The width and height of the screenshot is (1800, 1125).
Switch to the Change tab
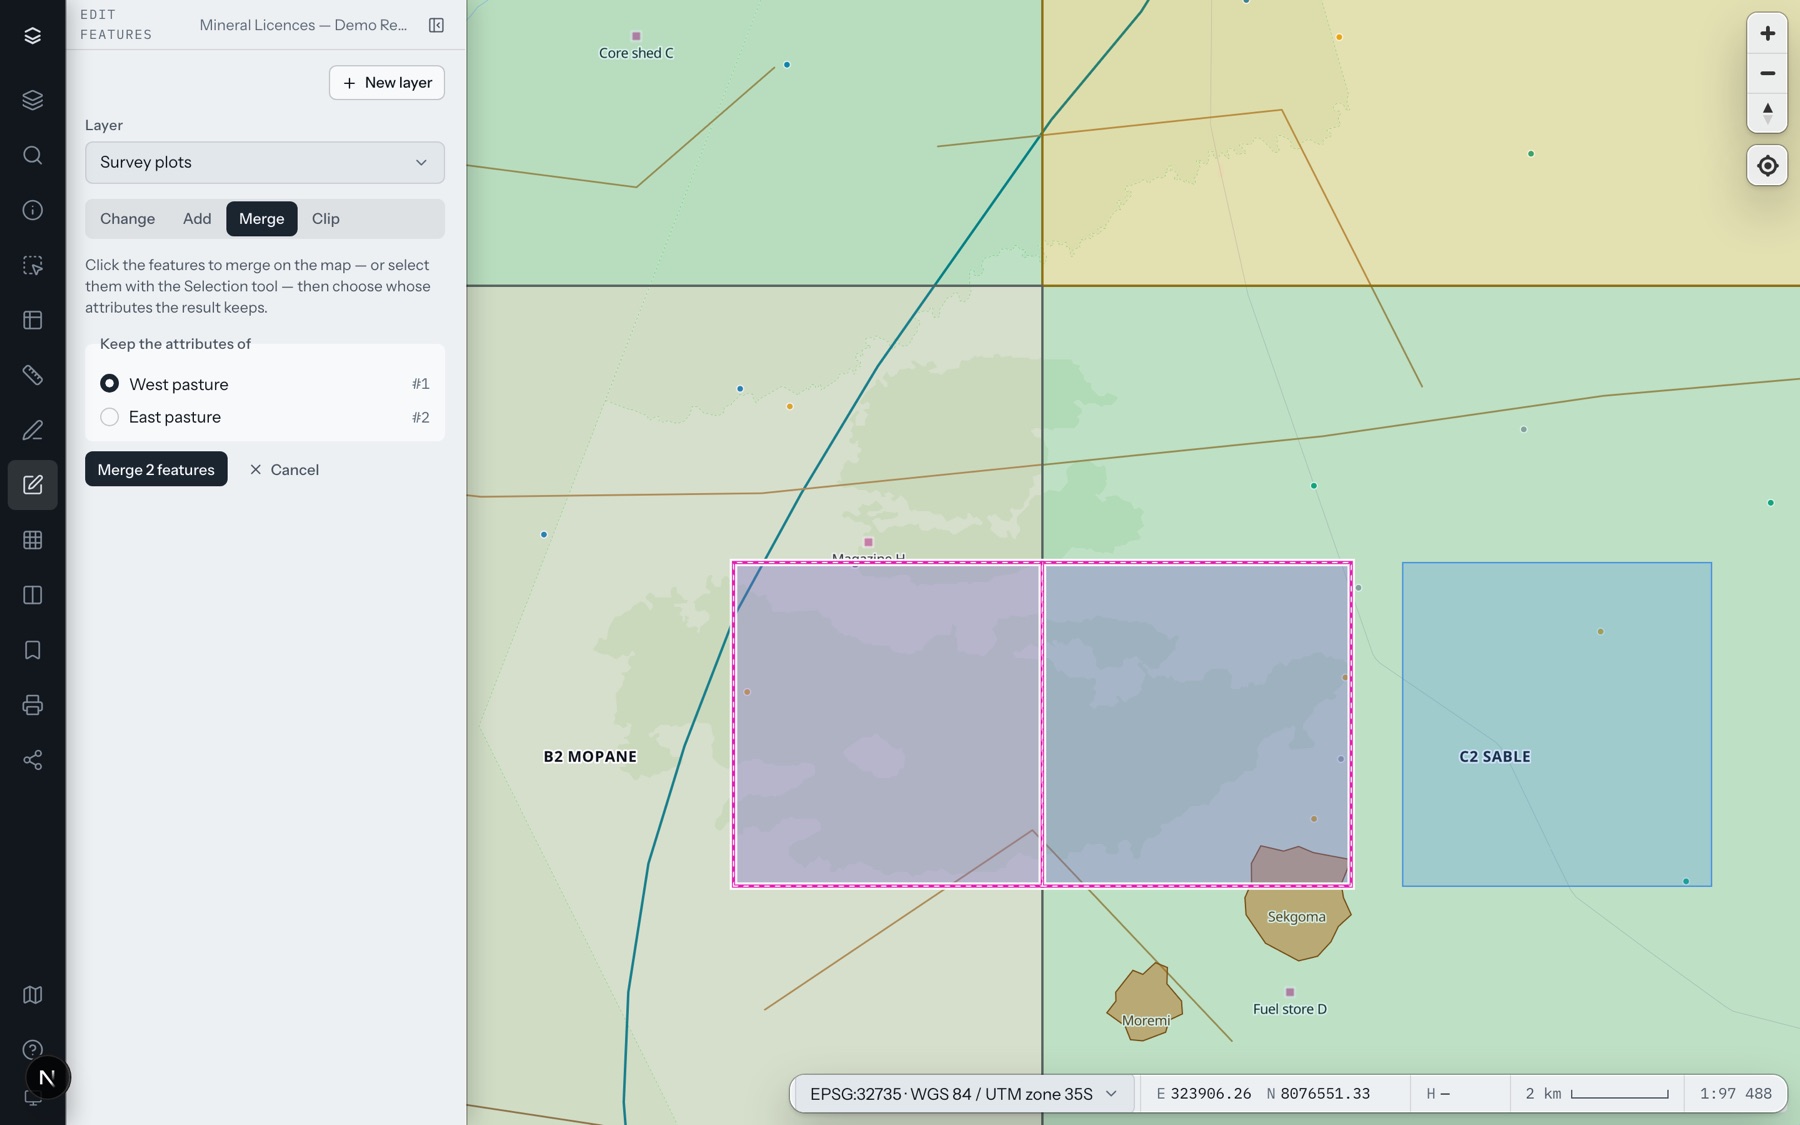pyautogui.click(x=127, y=219)
